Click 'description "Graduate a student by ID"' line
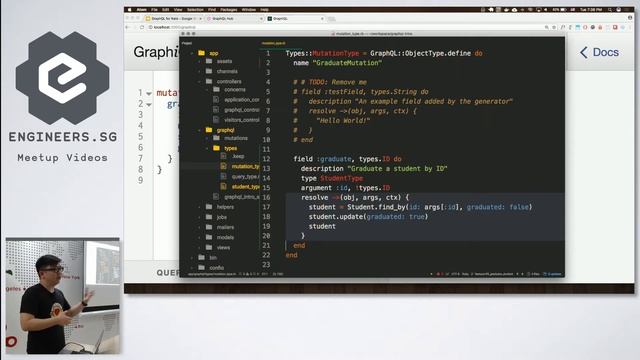This screenshot has height=360, width=640. (x=374, y=169)
